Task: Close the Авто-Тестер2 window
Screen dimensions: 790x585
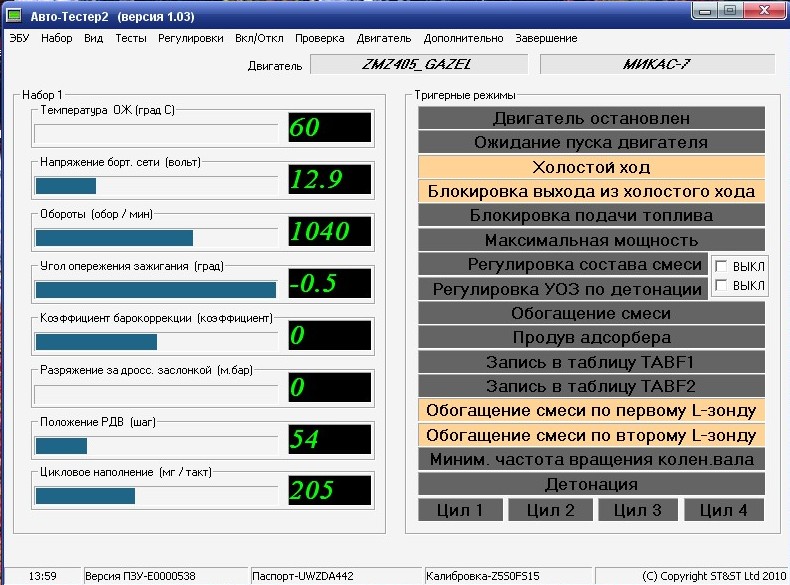Action: point(764,11)
